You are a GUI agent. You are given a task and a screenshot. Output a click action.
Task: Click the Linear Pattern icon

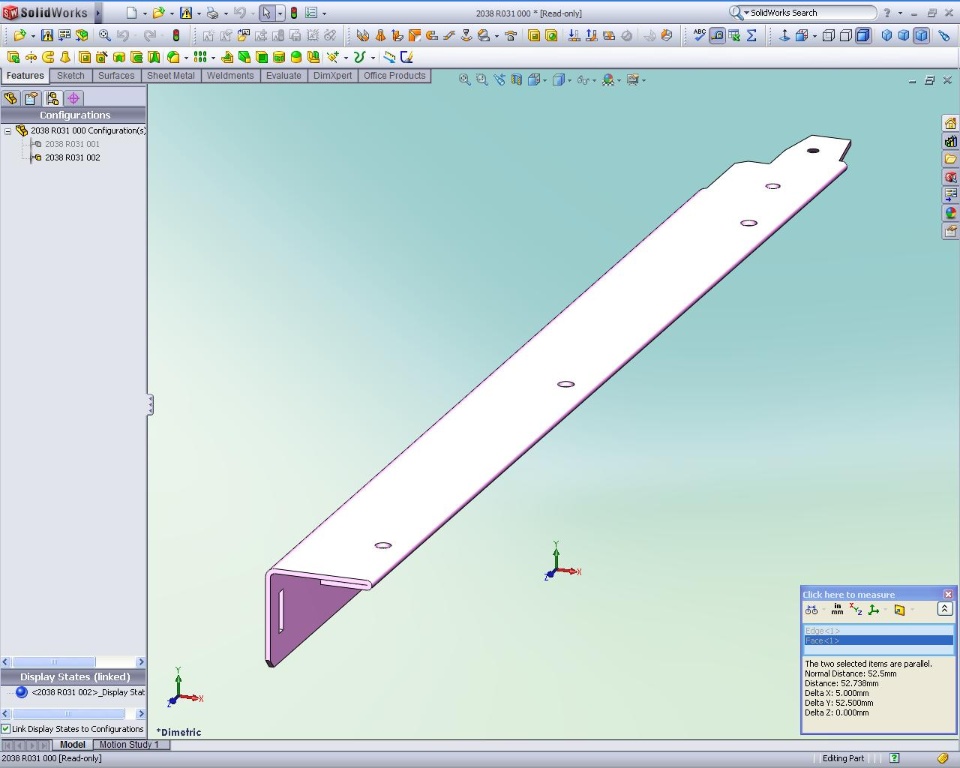[200, 57]
